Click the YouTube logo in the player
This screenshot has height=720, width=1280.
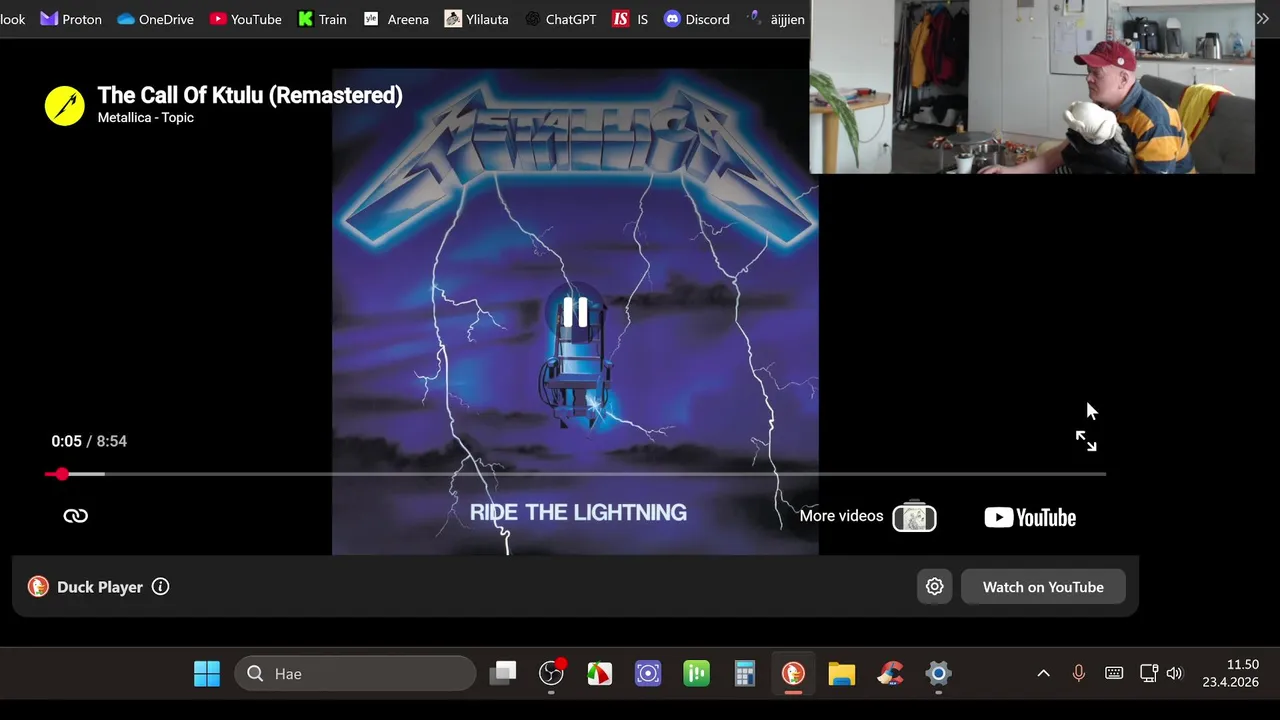[1030, 517]
